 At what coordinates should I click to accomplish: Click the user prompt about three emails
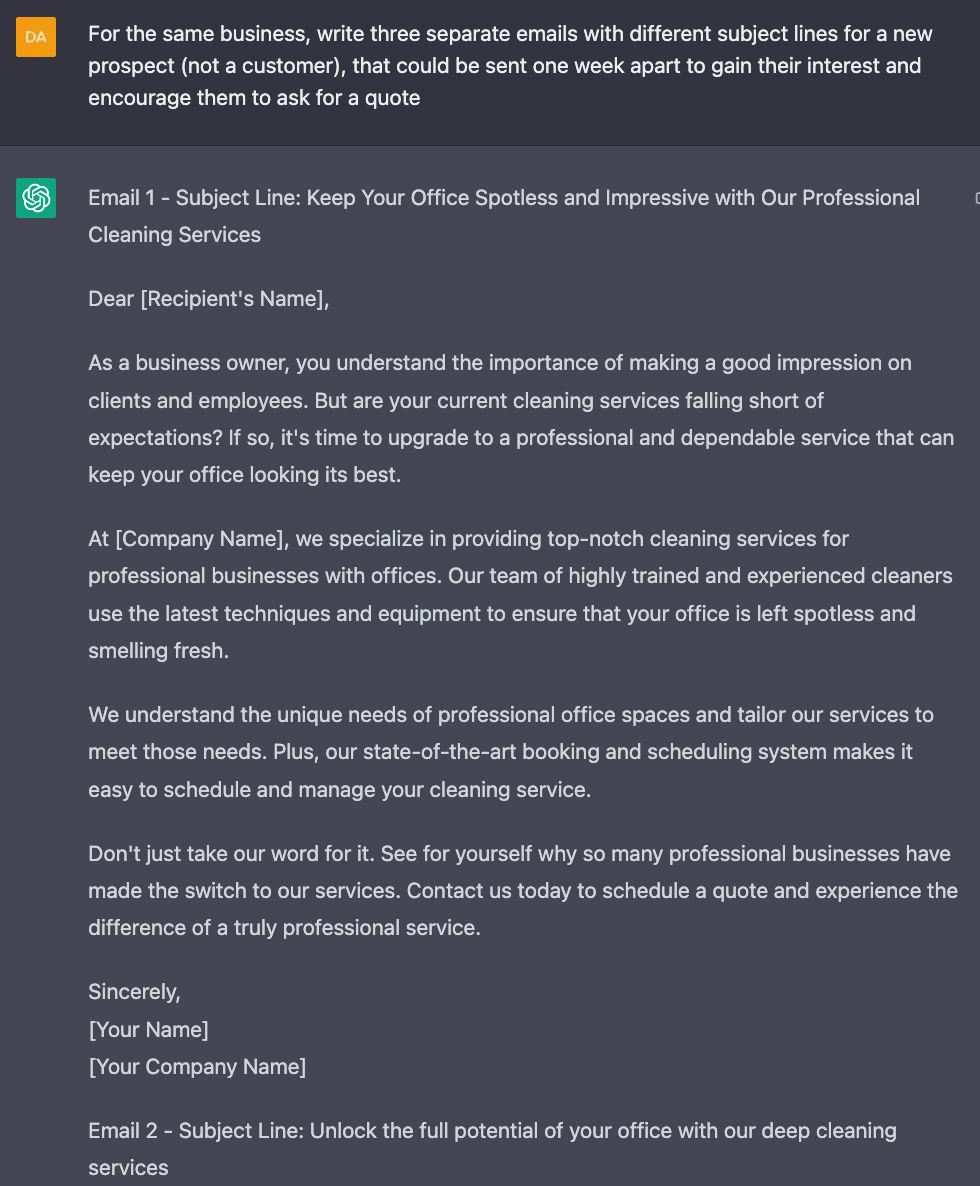click(510, 66)
